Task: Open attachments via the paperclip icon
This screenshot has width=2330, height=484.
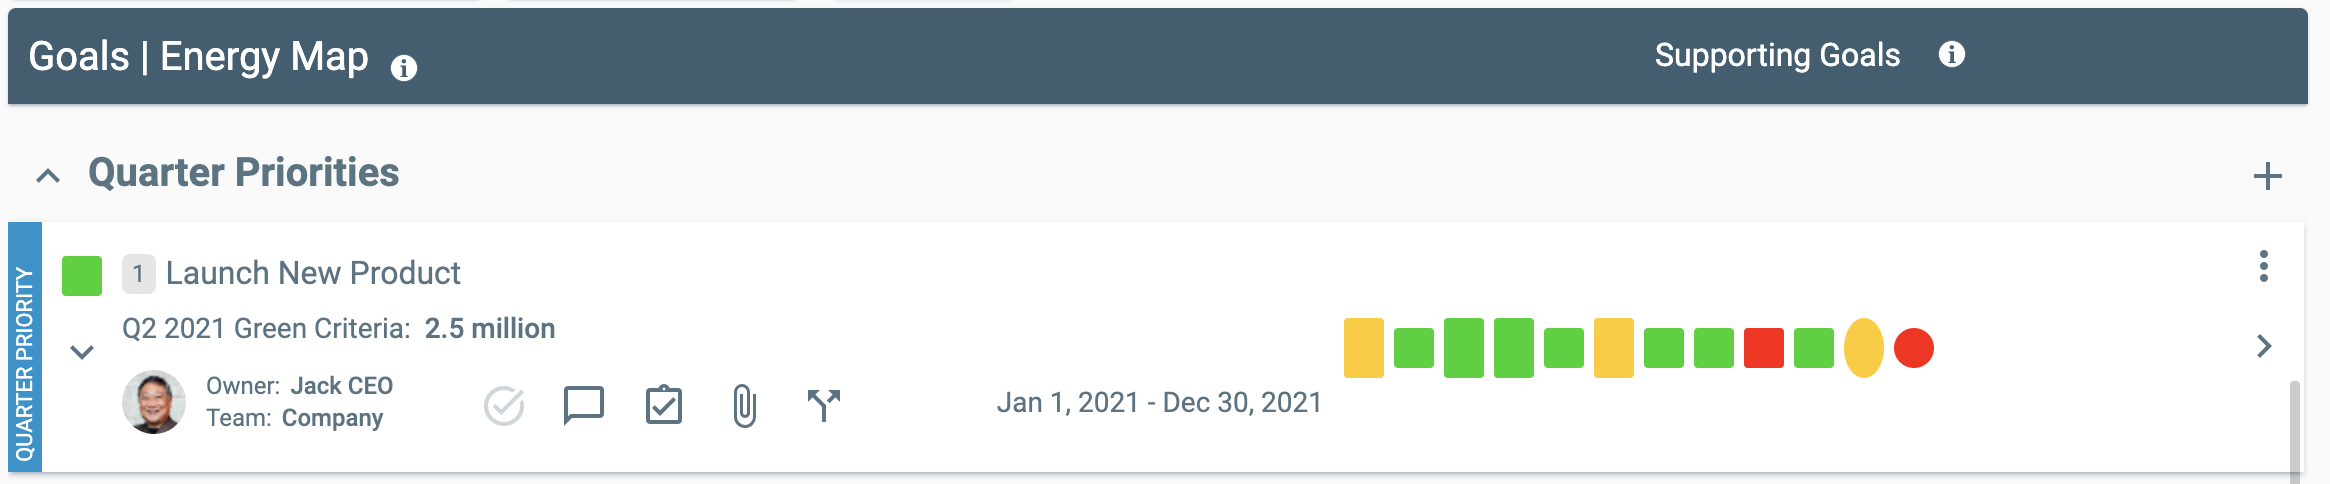Action: pos(744,406)
